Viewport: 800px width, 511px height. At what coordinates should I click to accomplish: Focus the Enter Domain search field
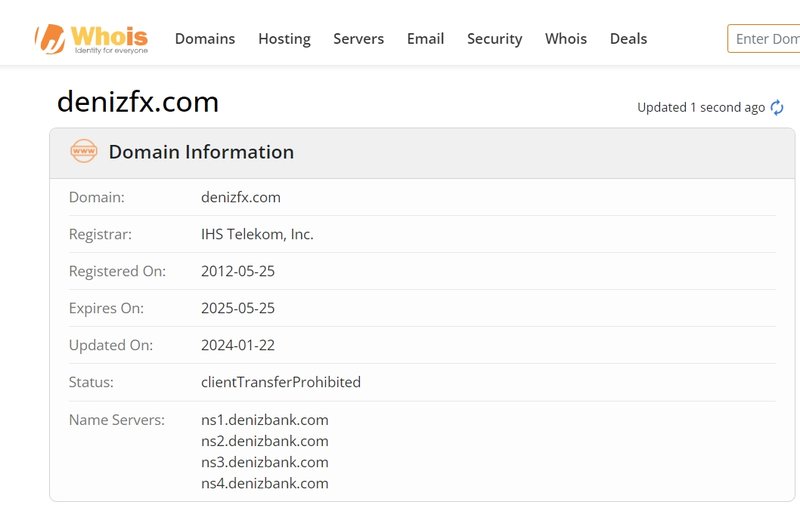pos(765,39)
